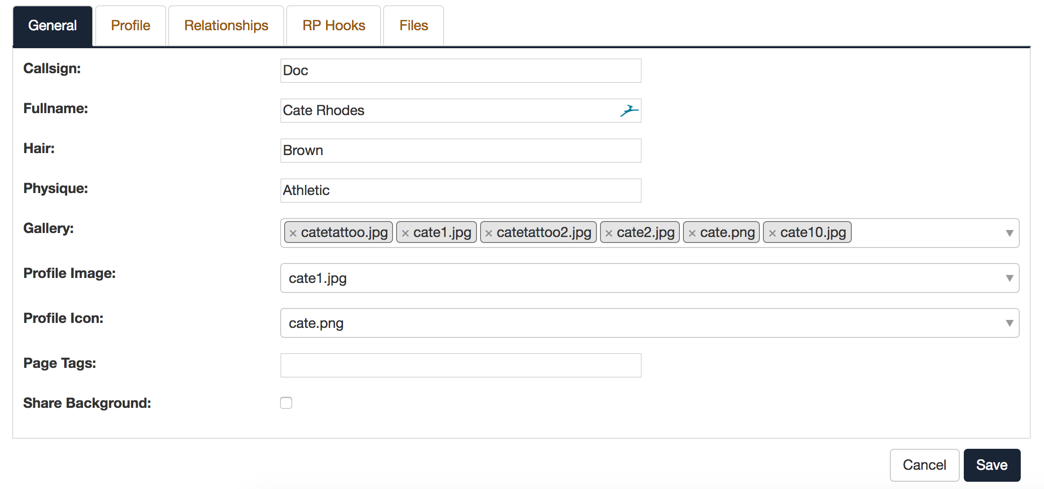This screenshot has width=1044, height=489.
Task: Go to the RP Hooks tab
Action: click(x=334, y=26)
